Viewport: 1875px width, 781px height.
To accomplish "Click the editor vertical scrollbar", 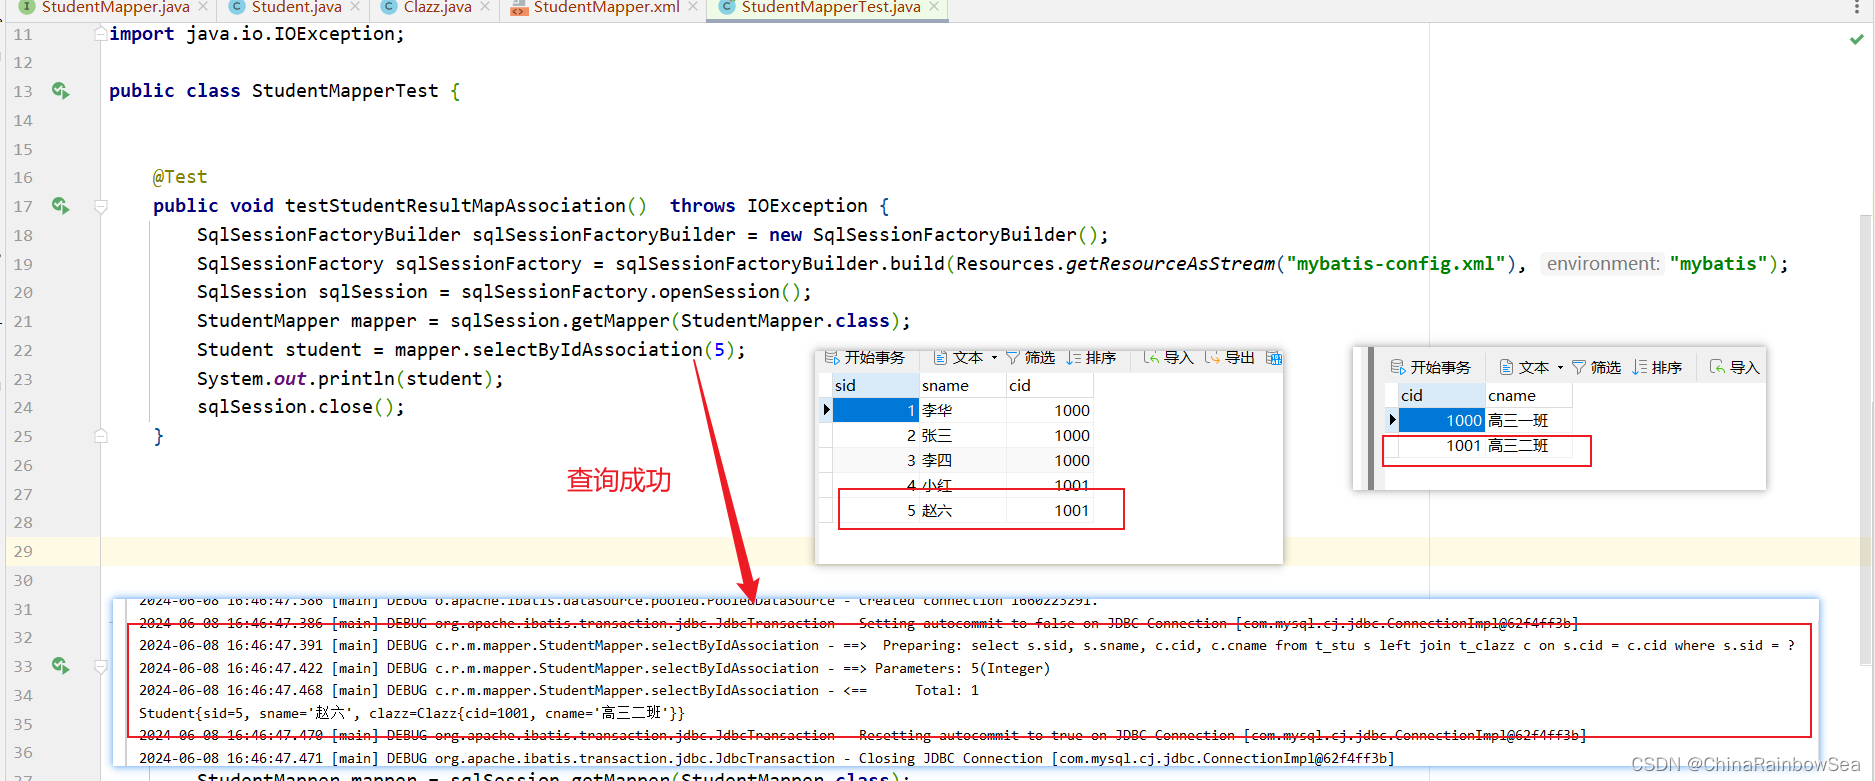I will tap(1865, 440).
